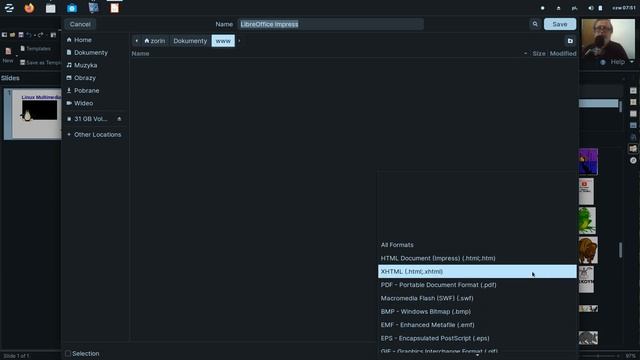Open Wideo in the places sidebar

tap(95, 103)
